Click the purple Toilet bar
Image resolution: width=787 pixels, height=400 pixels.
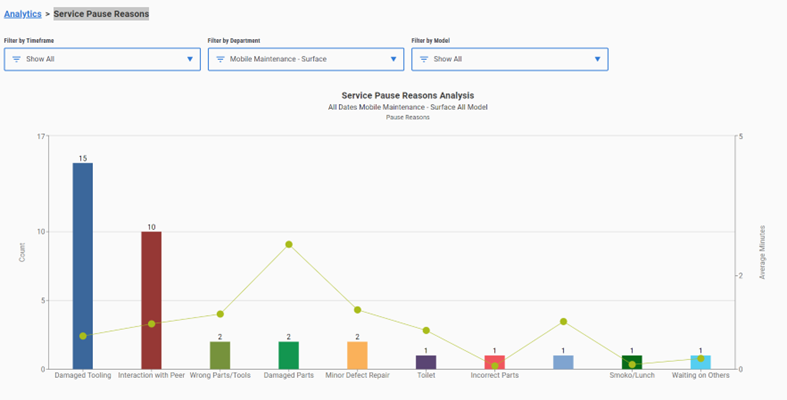(426, 362)
